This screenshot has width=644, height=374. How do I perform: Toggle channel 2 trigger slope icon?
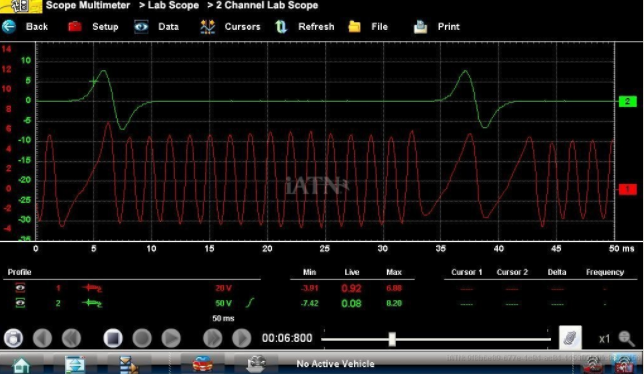coord(250,303)
